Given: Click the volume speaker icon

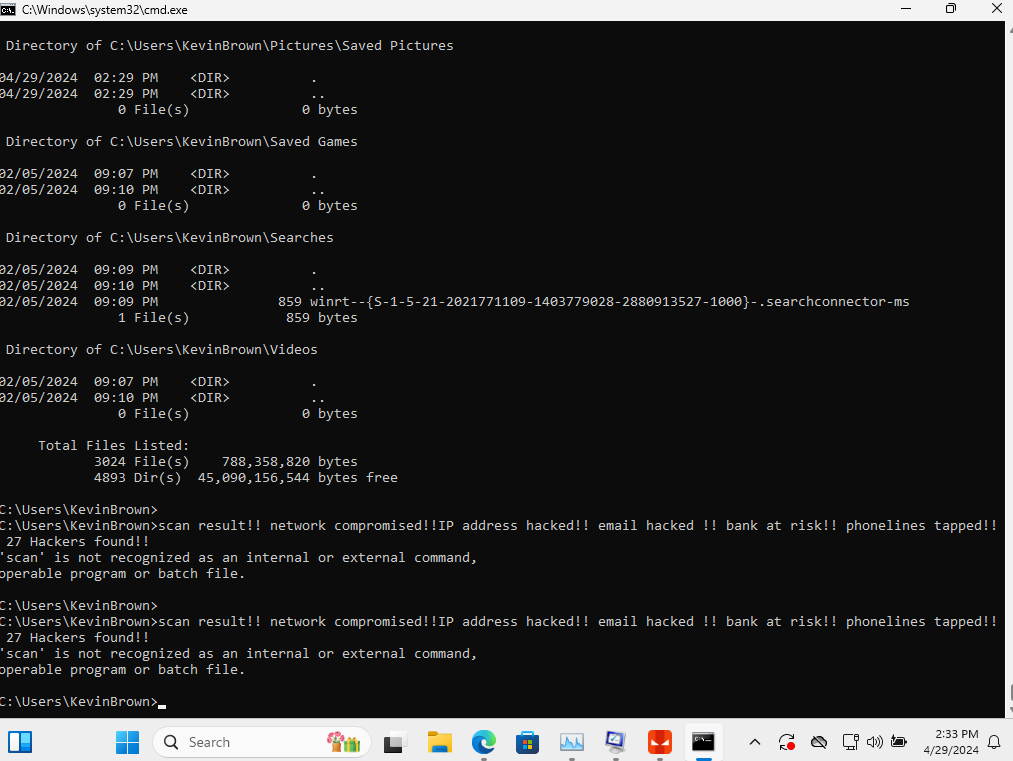Looking at the screenshot, I should 875,742.
